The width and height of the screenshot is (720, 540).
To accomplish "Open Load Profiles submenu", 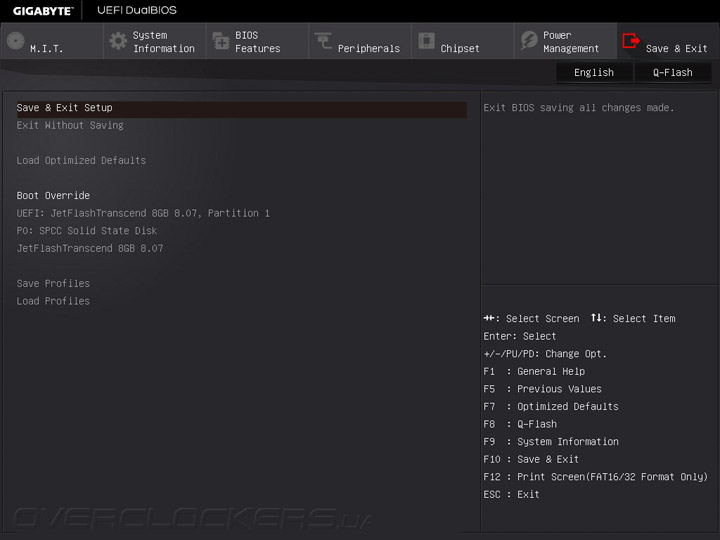I will click(53, 301).
